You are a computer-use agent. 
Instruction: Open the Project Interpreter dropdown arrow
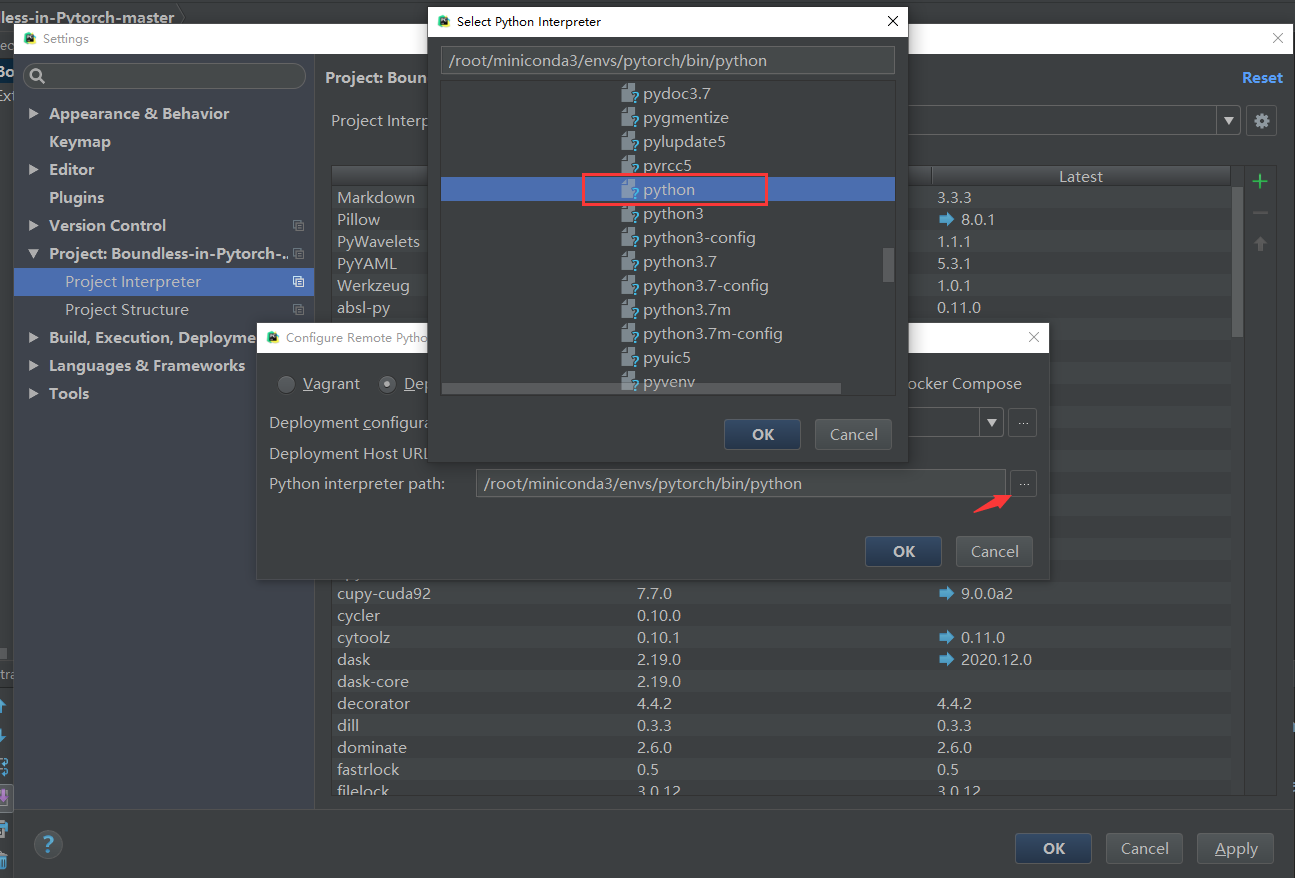click(x=1228, y=121)
